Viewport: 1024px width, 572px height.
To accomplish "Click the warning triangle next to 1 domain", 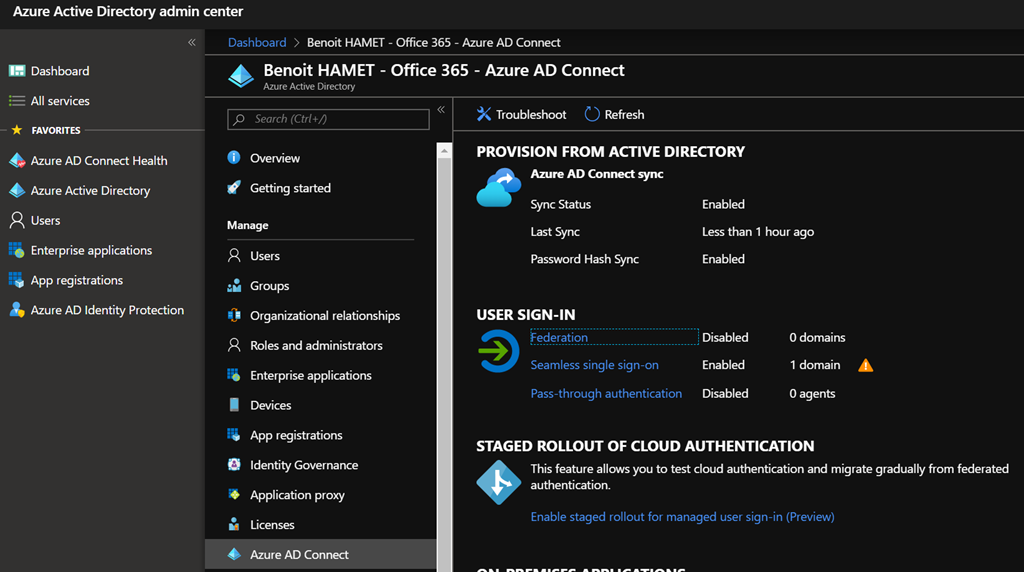I will (x=866, y=366).
